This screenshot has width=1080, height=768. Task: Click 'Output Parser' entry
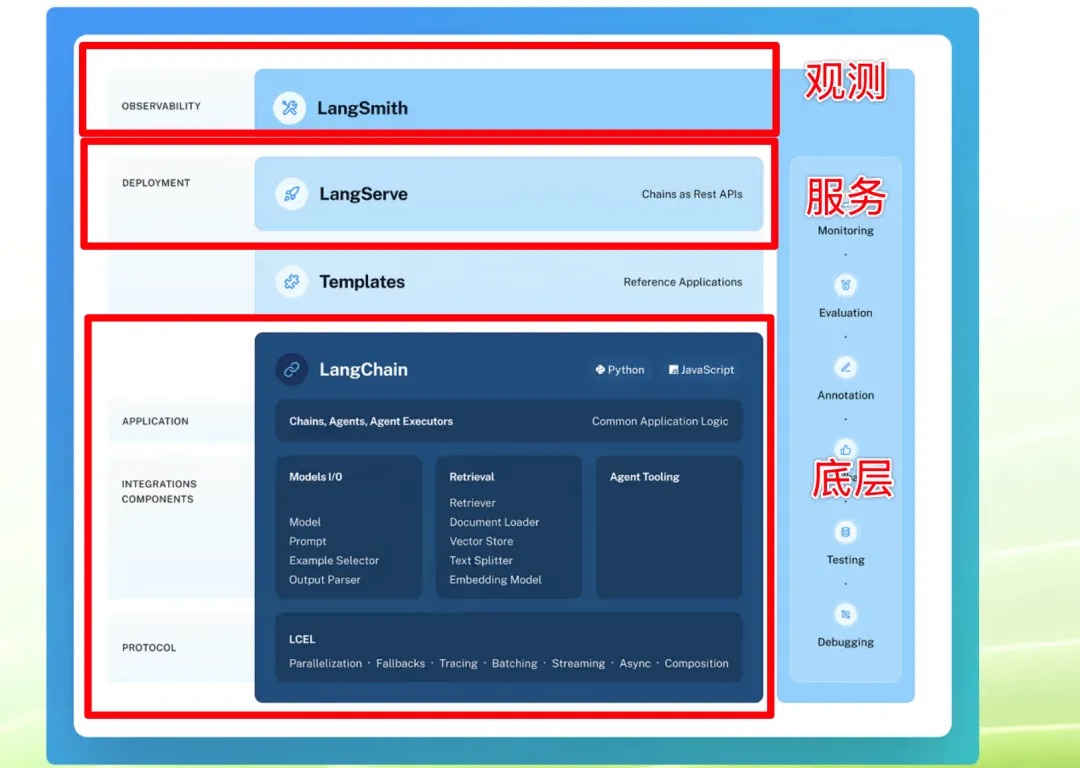click(324, 580)
